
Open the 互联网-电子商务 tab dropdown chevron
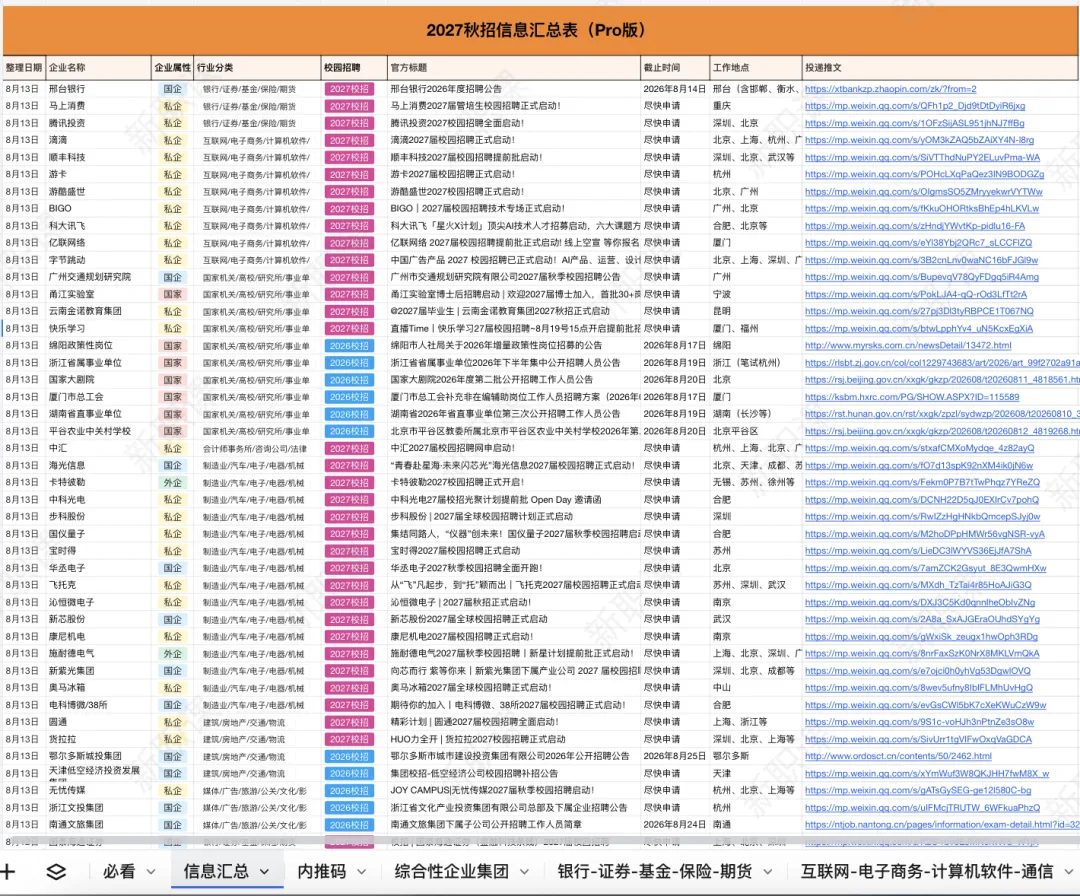[1069, 872]
